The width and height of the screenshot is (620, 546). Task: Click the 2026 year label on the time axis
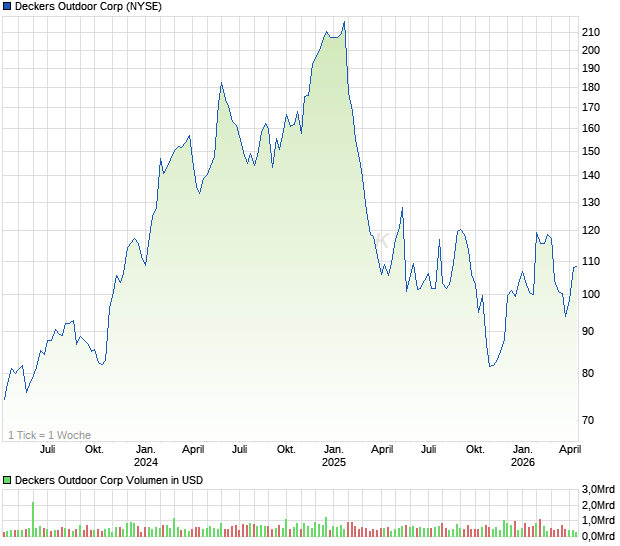pyautogui.click(x=523, y=462)
